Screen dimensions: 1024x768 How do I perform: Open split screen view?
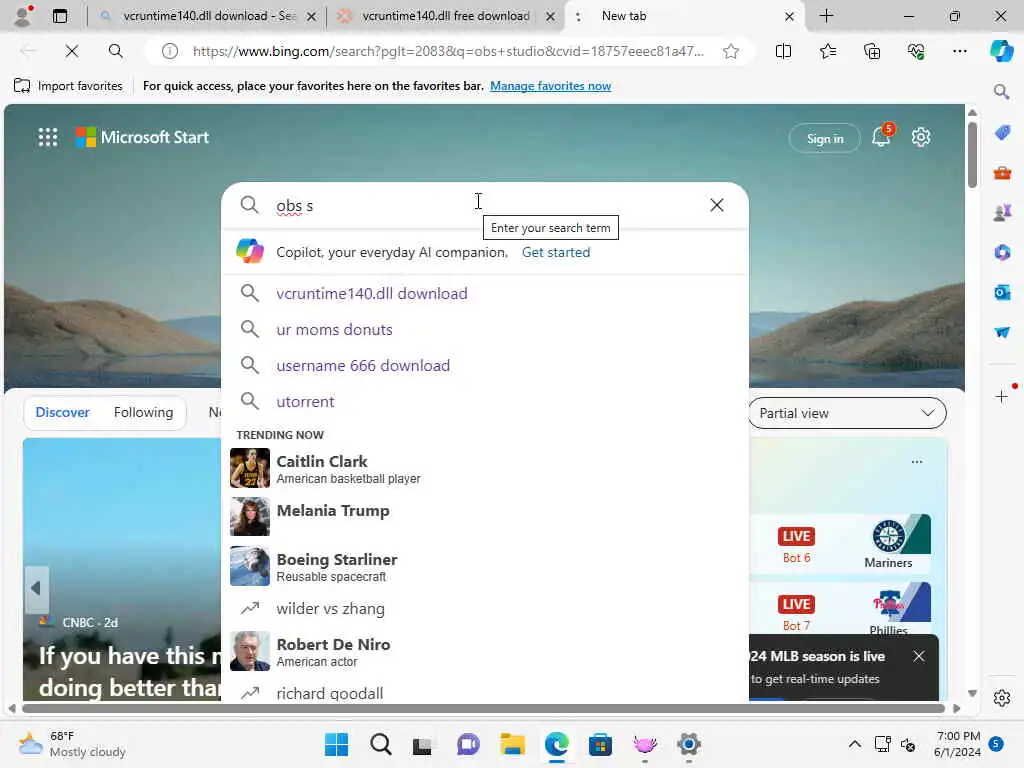click(x=783, y=51)
